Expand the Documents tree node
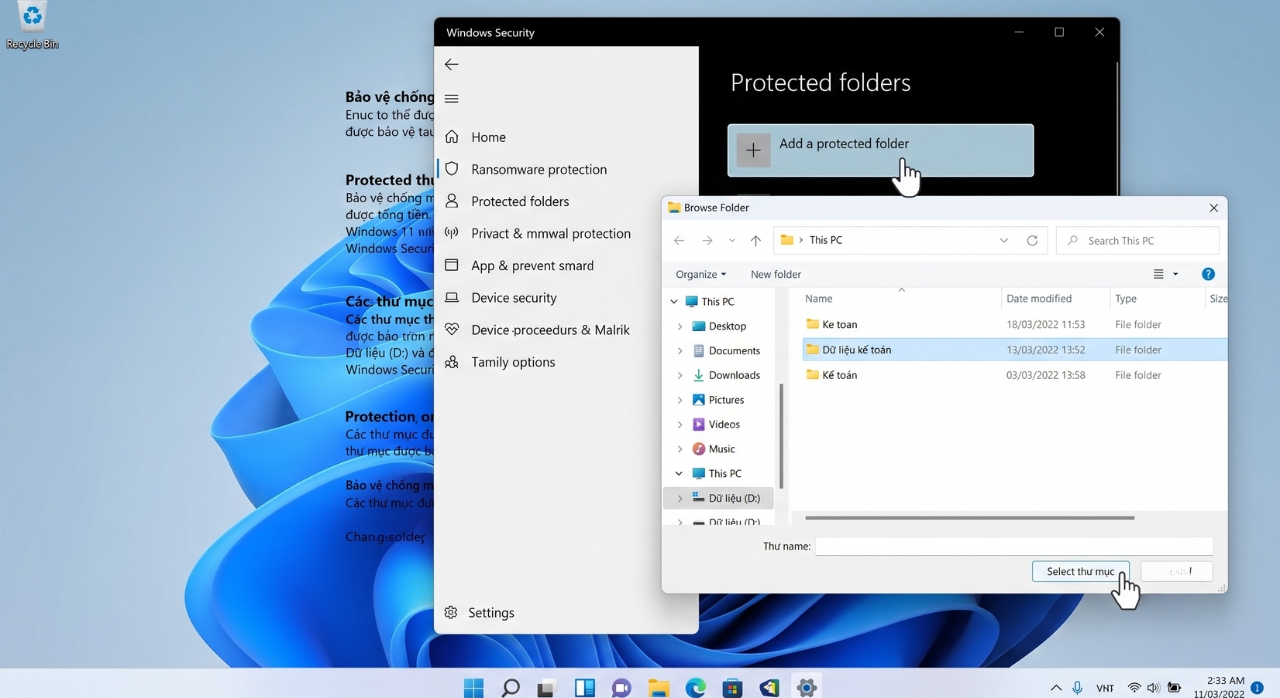Screen dimensions: 1280x698 [x=680, y=351]
